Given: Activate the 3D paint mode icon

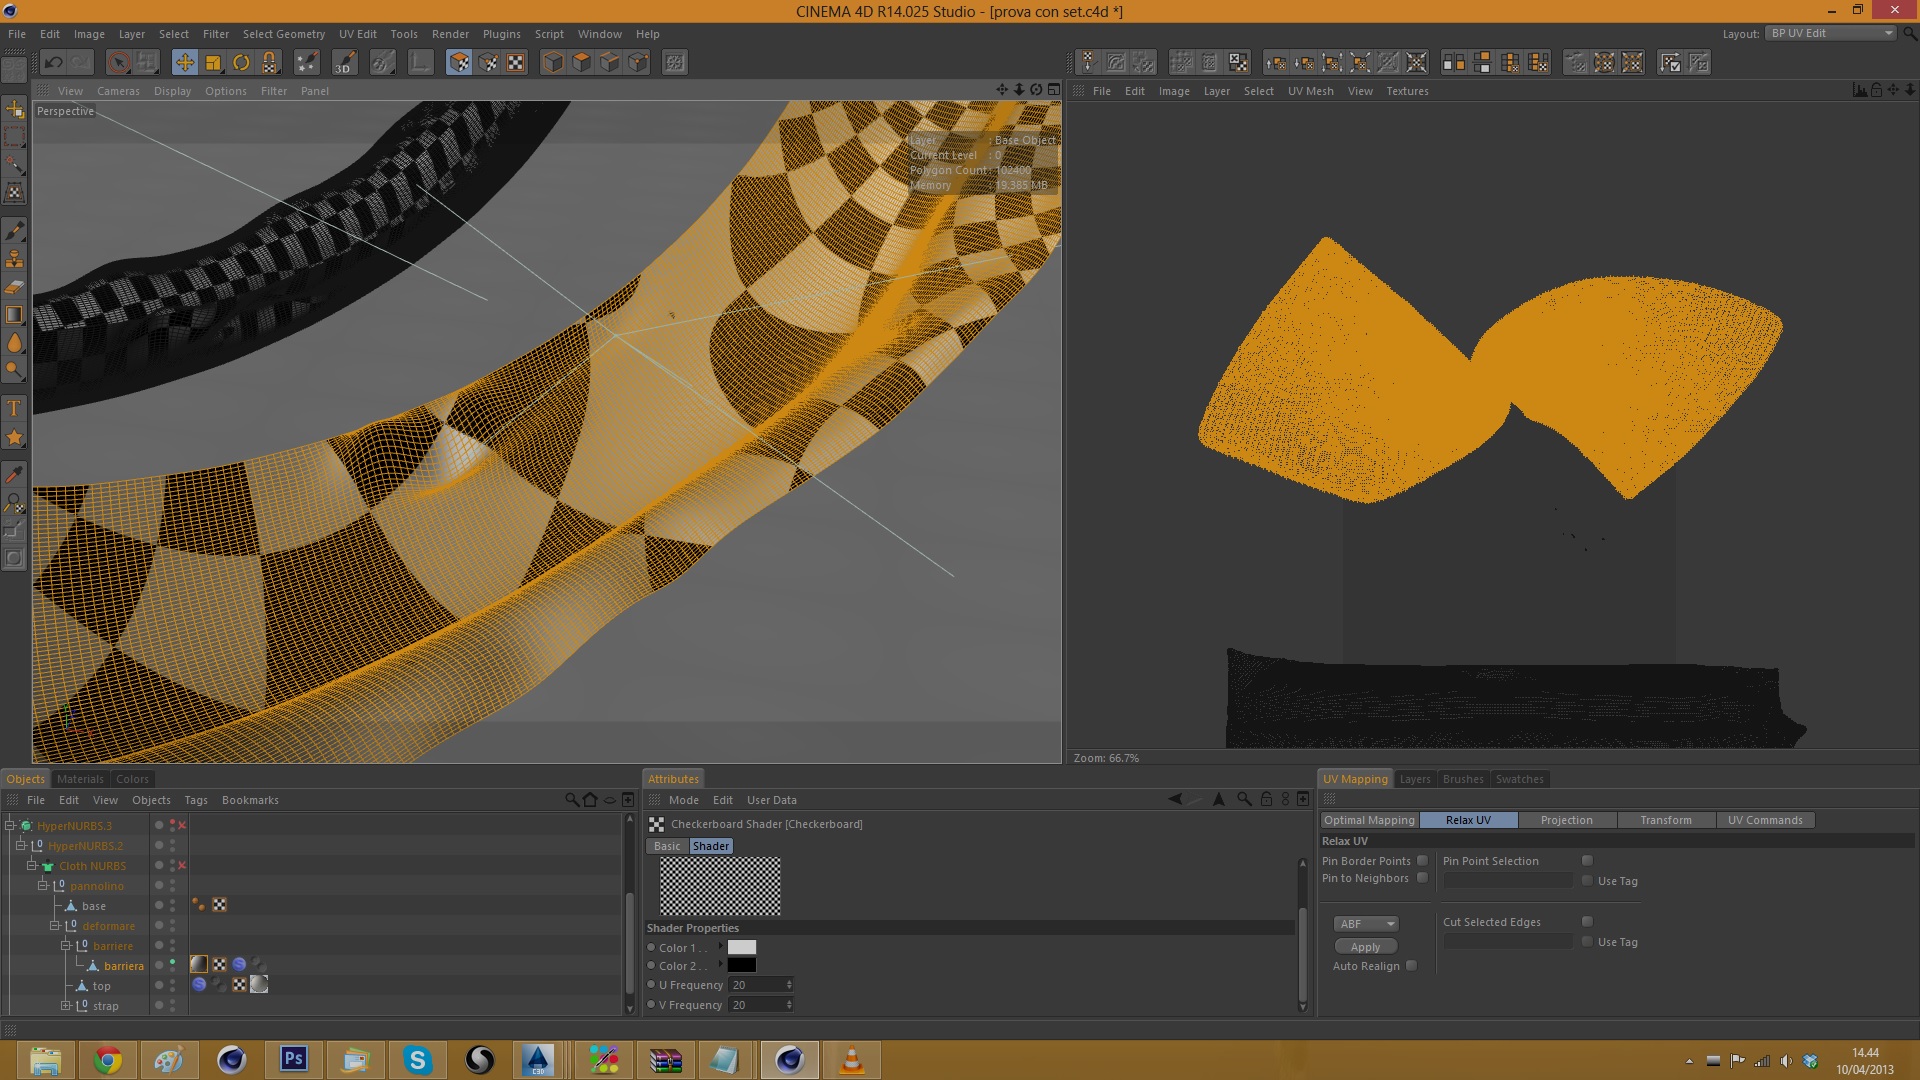Looking at the screenshot, I should [x=344, y=63].
